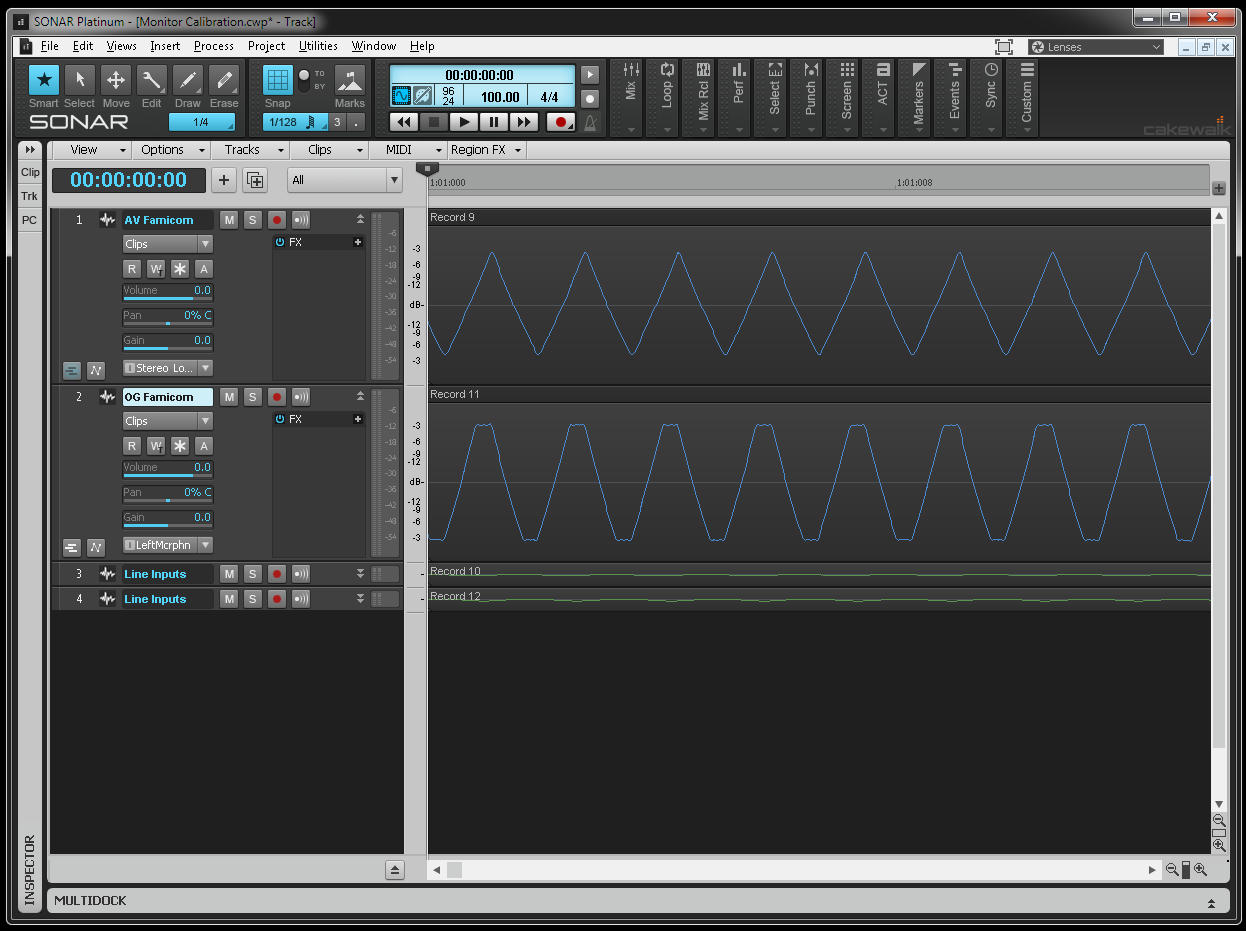Switch inspector to Trk tab
The width and height of the screenshot is (1246, 931).
30,197
